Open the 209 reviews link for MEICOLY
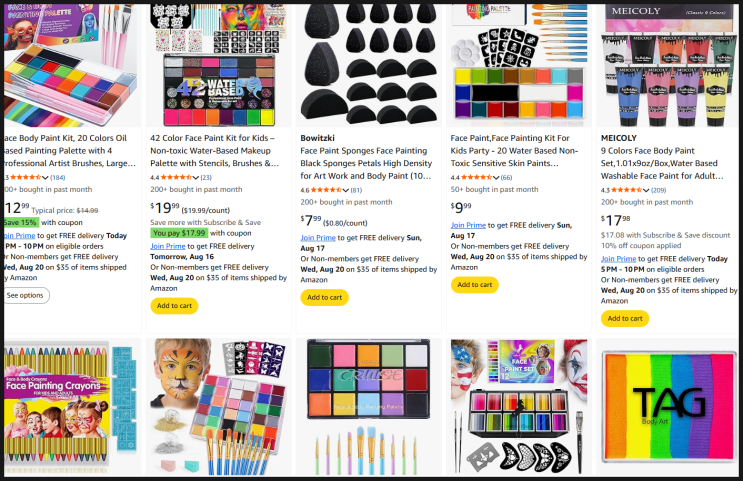Image resolution: width=743 pixels, height=481 pixels. [659, 190]
